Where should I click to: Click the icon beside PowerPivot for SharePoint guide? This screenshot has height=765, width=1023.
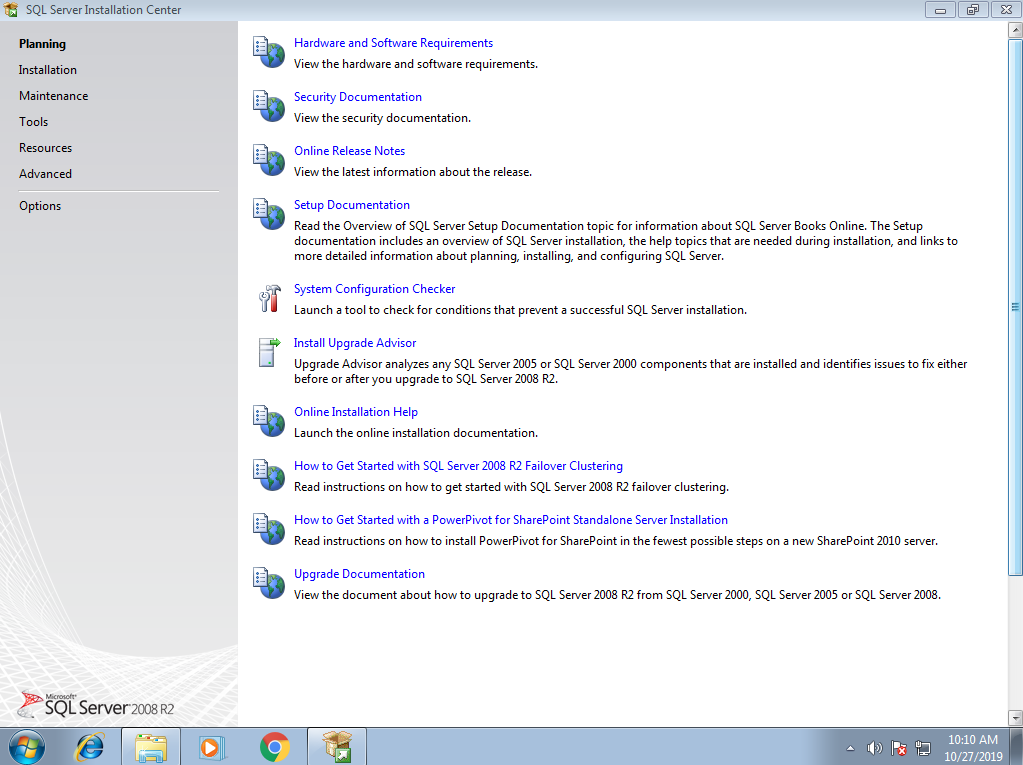[x=269, y=530]
